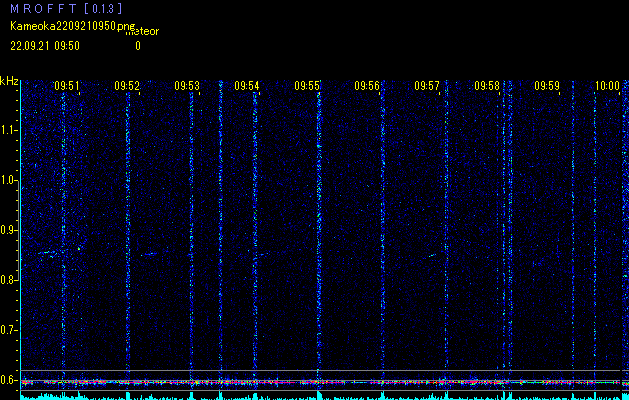Viewport: 629px width, 400px height.
Task: Click the 09:56 time marker
Action: click(x=367, y=86)
